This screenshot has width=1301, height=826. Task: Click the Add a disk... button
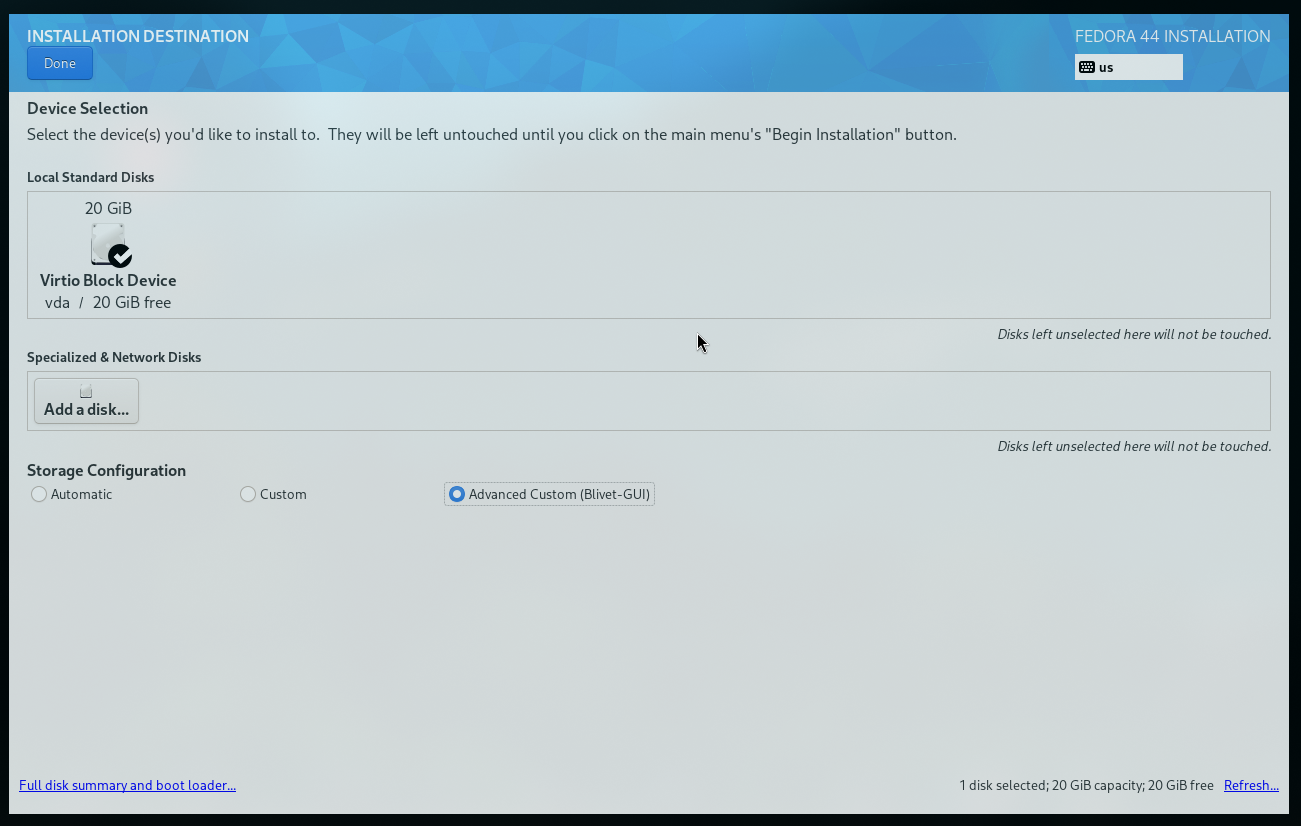86,401
